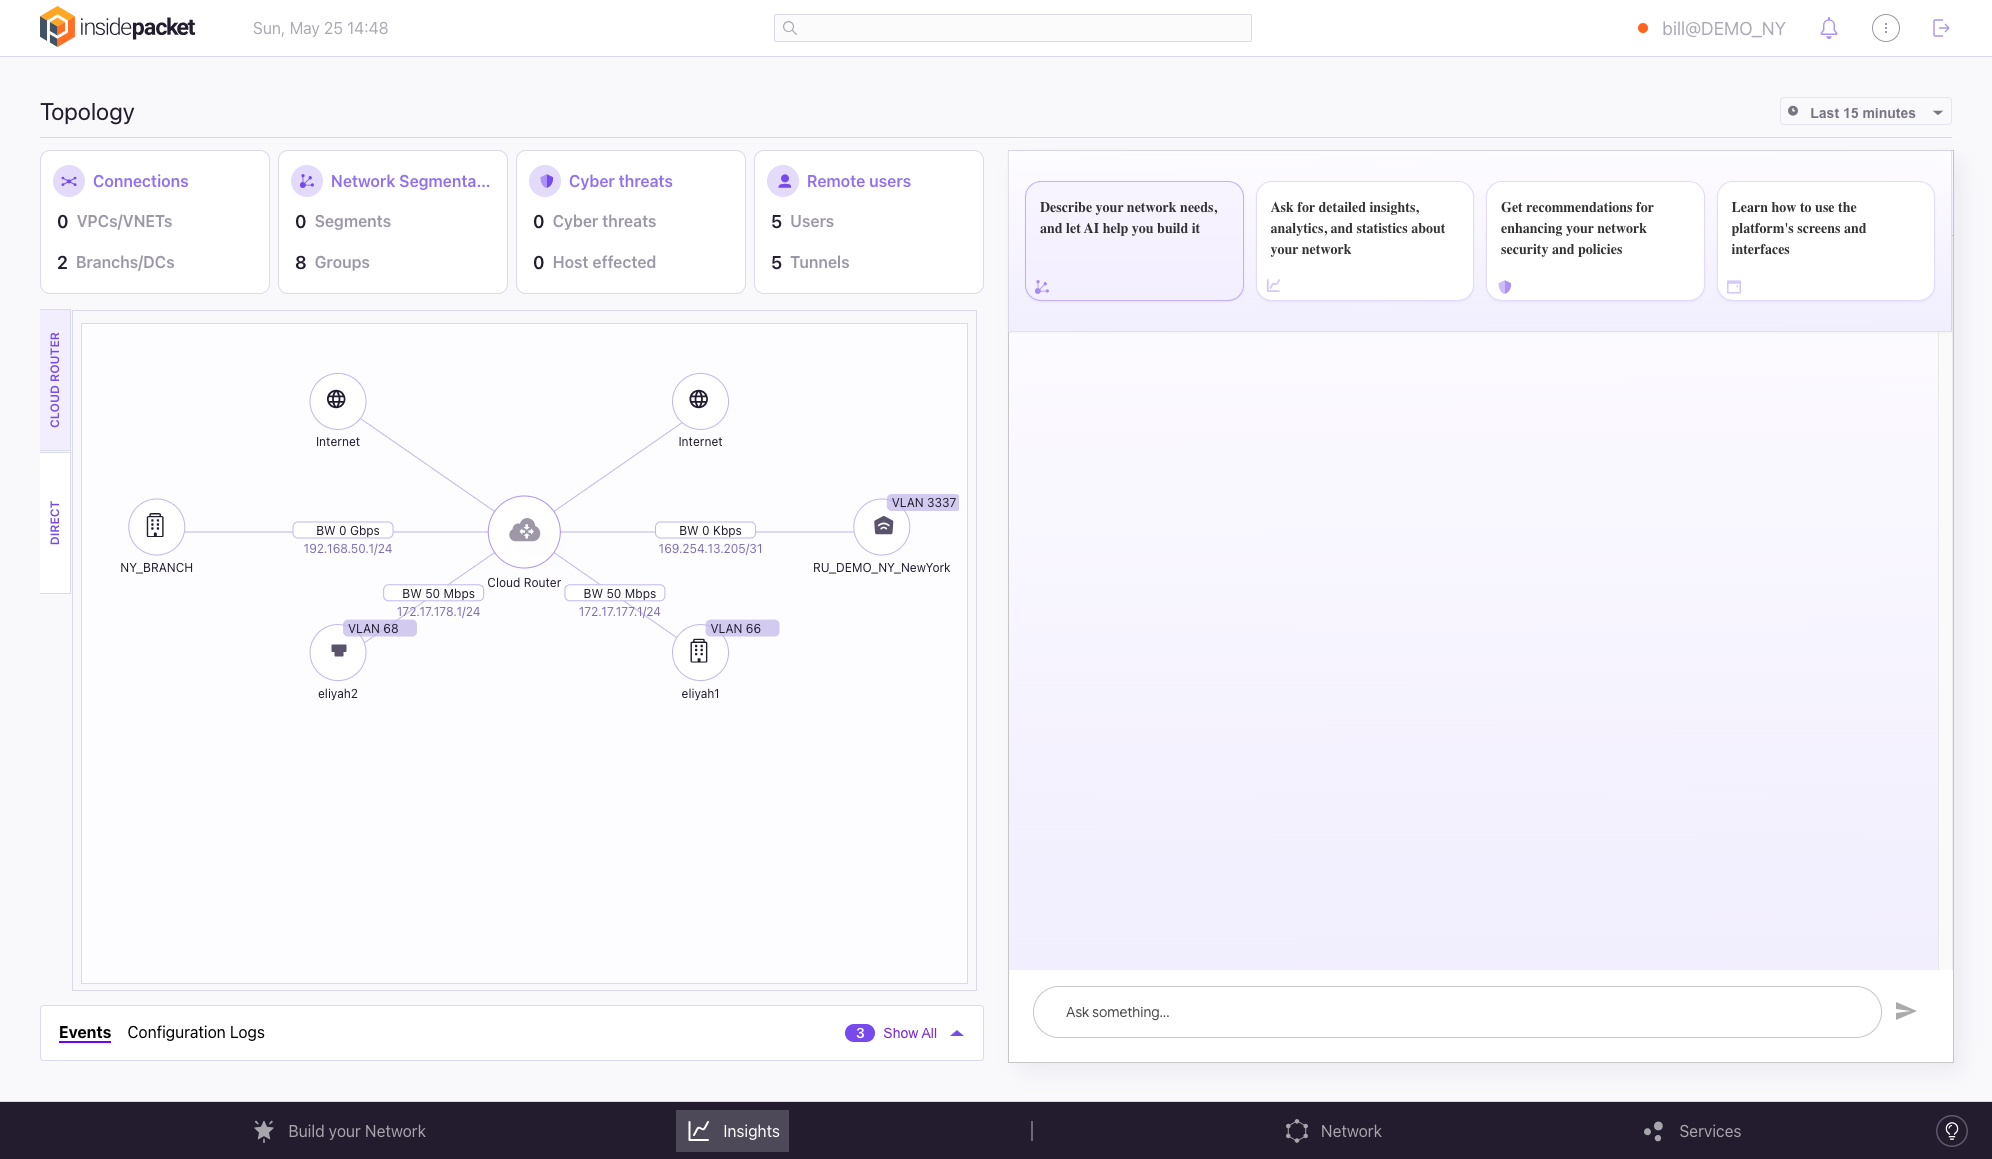Click the eliyah2 device node icon
Image resolution: width=1992 pixels, height=1159 pixels.
[x=338, y=652]
